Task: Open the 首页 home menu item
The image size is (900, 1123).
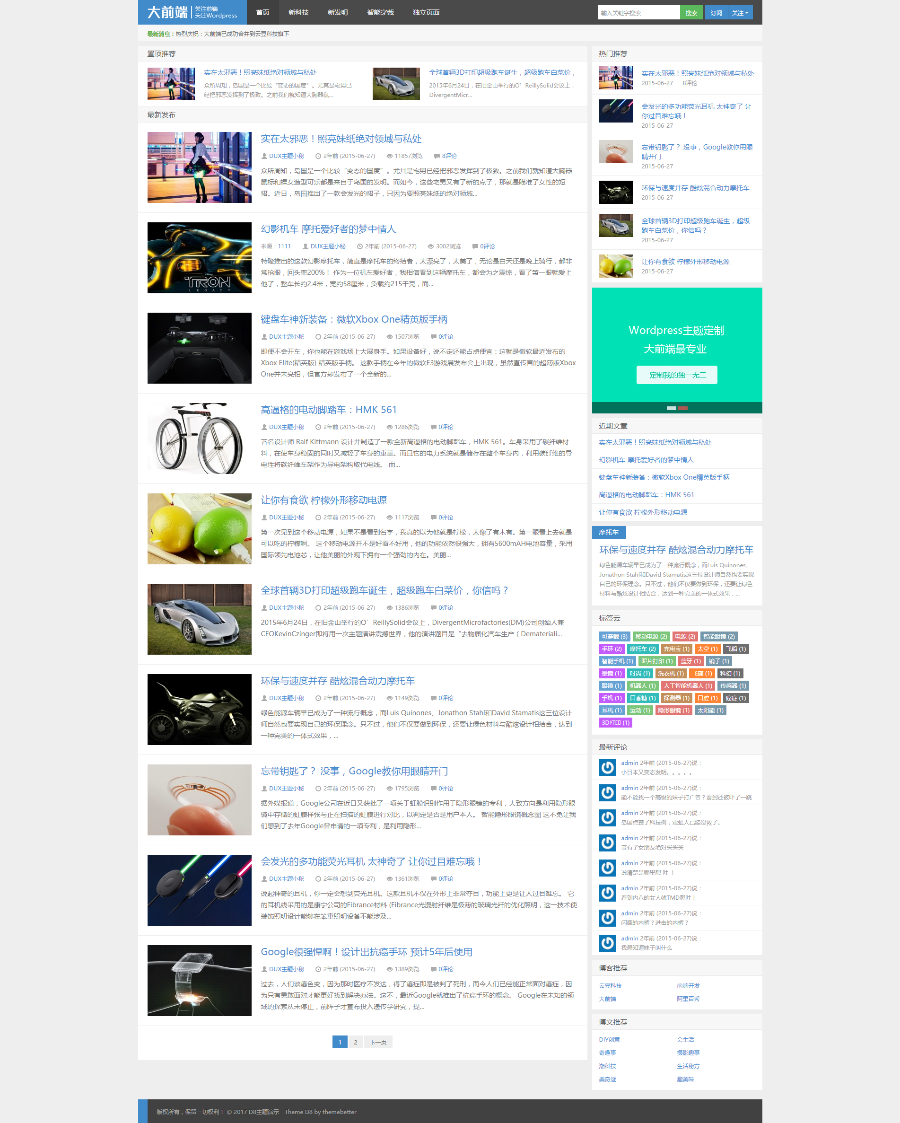Action: pos(263,12)
